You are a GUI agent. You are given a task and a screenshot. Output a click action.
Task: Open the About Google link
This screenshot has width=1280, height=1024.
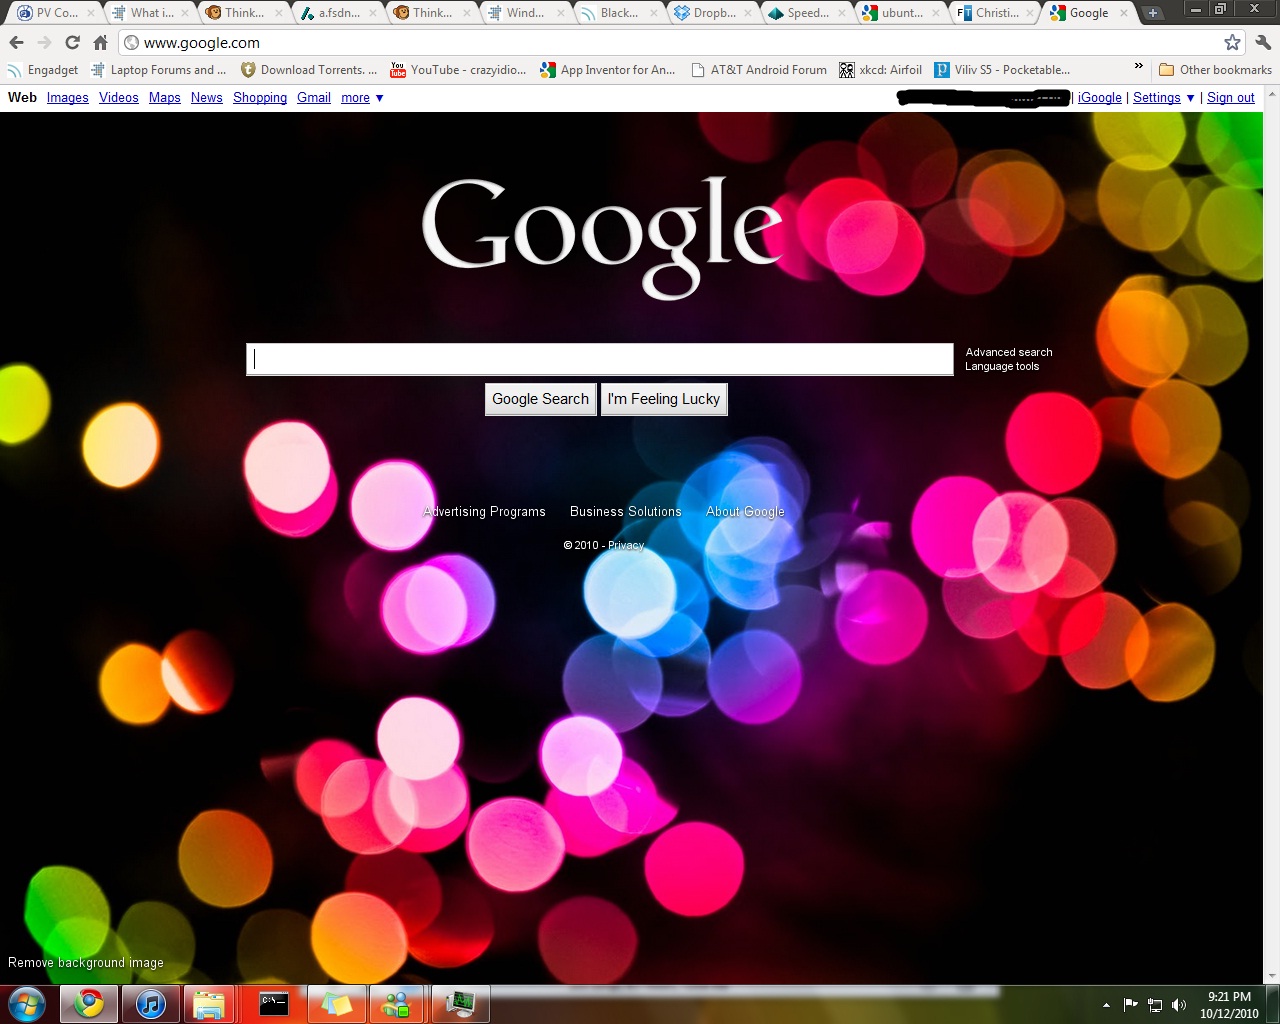pyautogui.click(x=745, y=511)
